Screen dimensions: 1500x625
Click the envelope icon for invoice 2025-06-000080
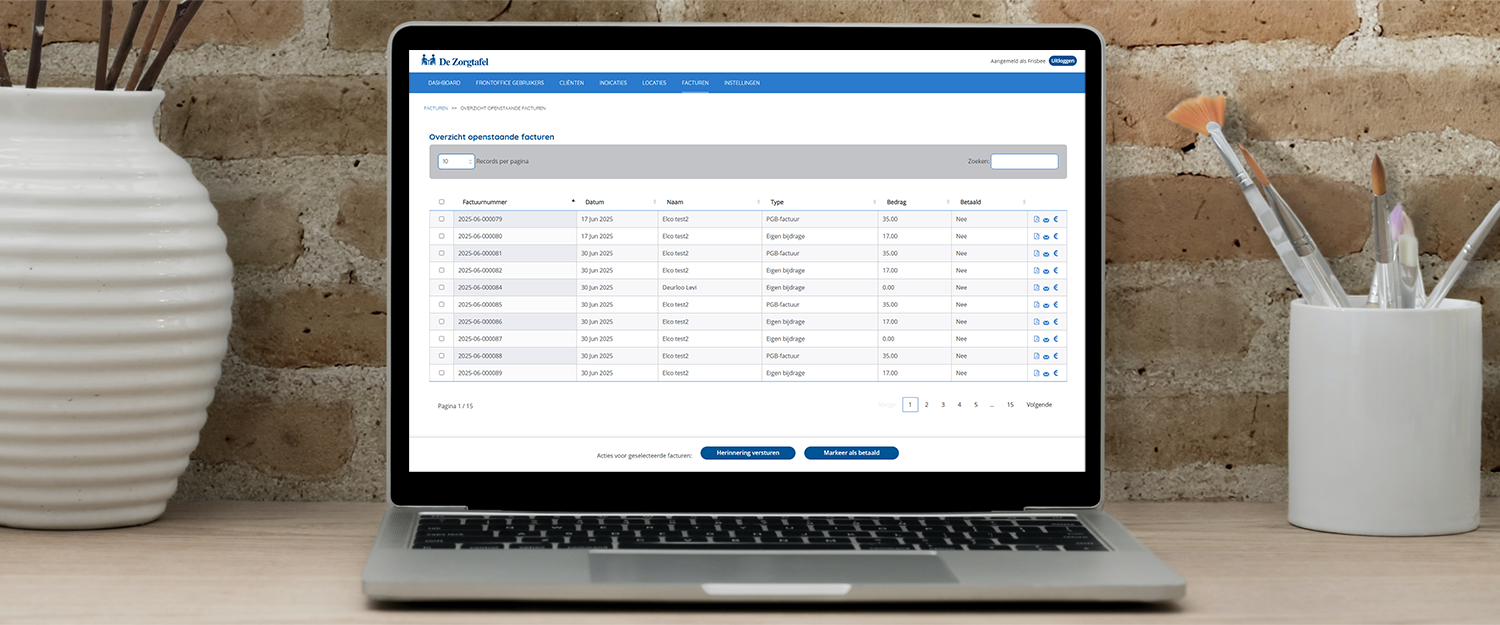1046,237
